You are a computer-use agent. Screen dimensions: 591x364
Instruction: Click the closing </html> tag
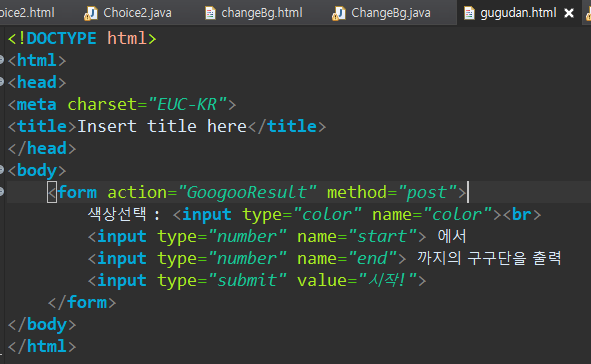tap(42, 347)
